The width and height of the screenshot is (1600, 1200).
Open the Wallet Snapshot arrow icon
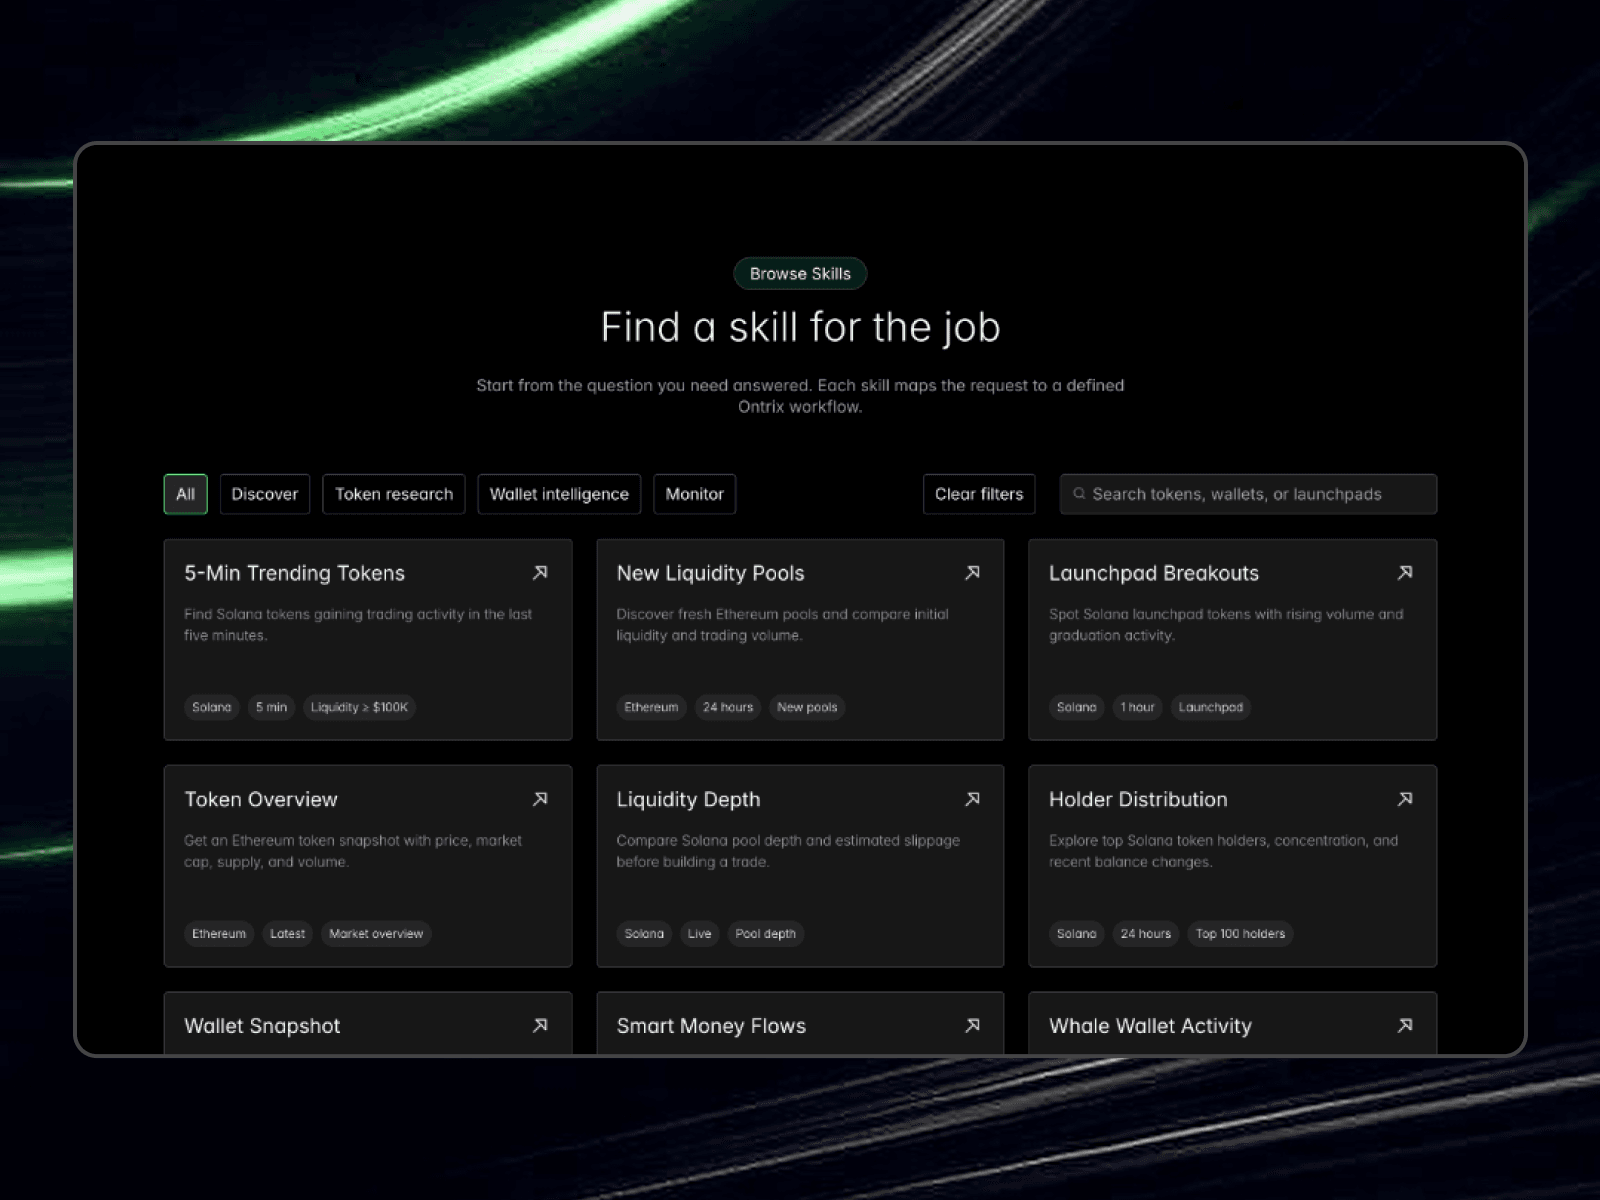pos(540,1025)
